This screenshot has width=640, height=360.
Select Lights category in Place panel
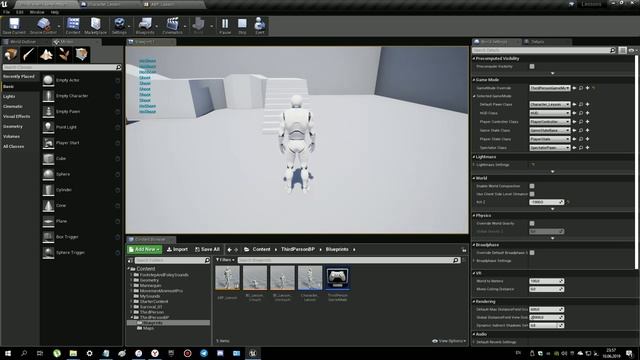[x=9, y=96]
